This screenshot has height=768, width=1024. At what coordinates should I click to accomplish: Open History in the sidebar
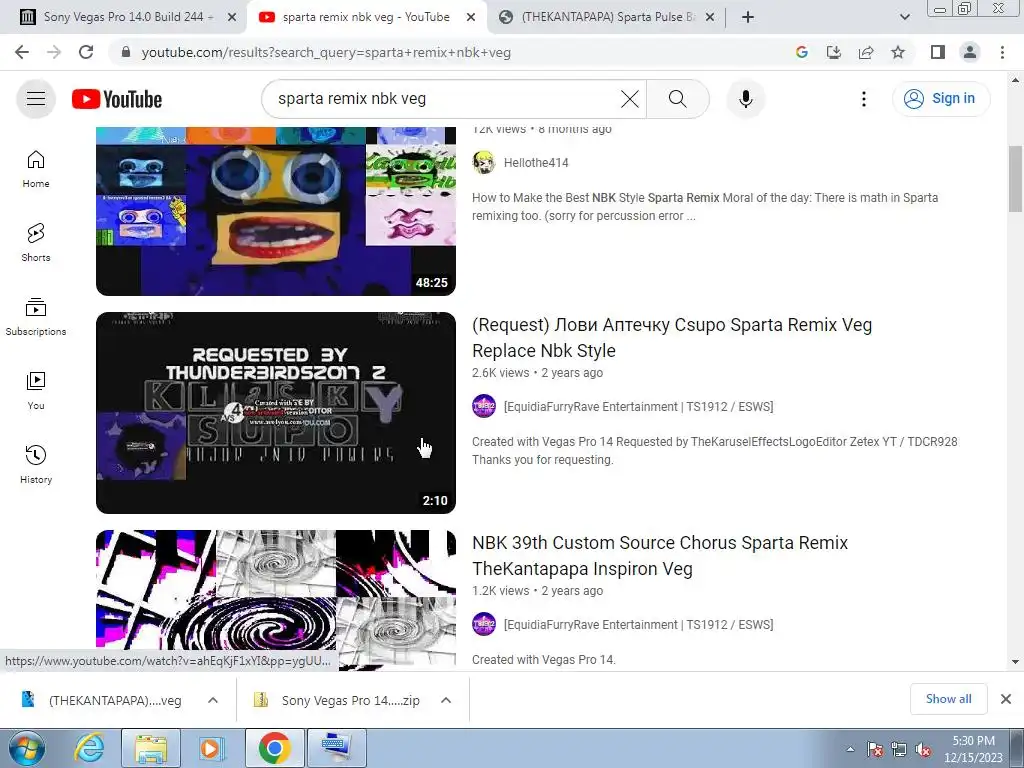[36, 464]
